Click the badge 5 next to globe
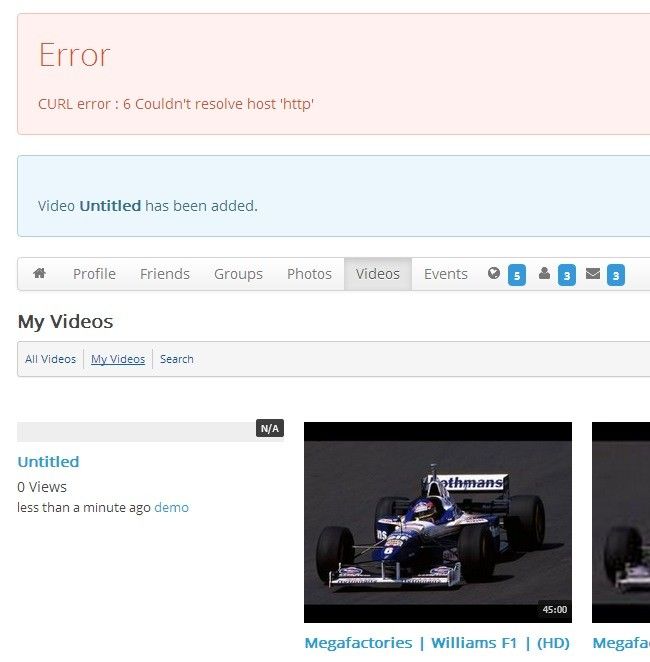 (517, 275)
